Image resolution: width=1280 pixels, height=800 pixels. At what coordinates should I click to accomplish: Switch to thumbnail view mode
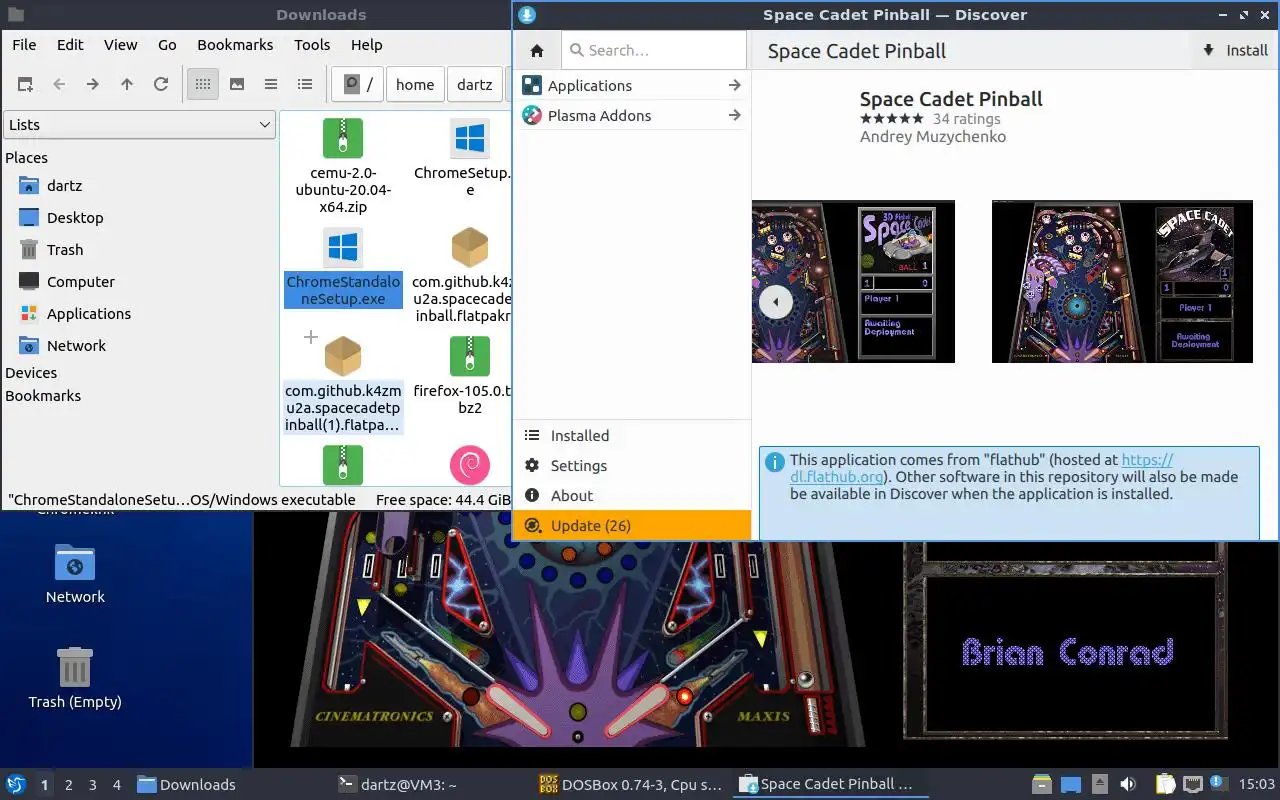pos(237,85)
